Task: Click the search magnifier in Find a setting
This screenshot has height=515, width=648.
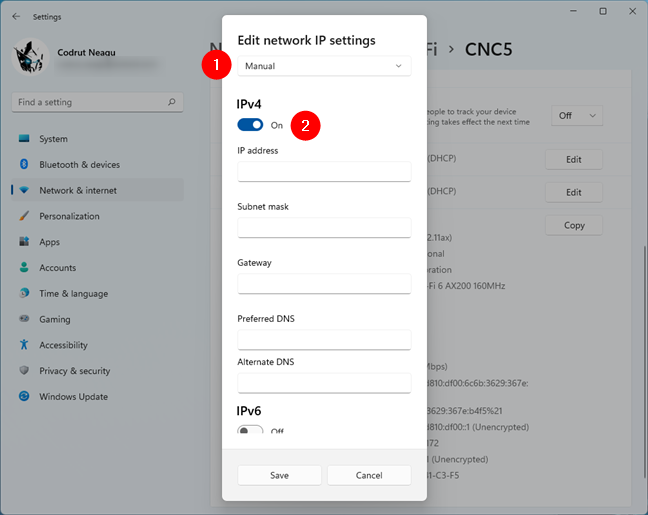Action: click(x=172, y=102)
